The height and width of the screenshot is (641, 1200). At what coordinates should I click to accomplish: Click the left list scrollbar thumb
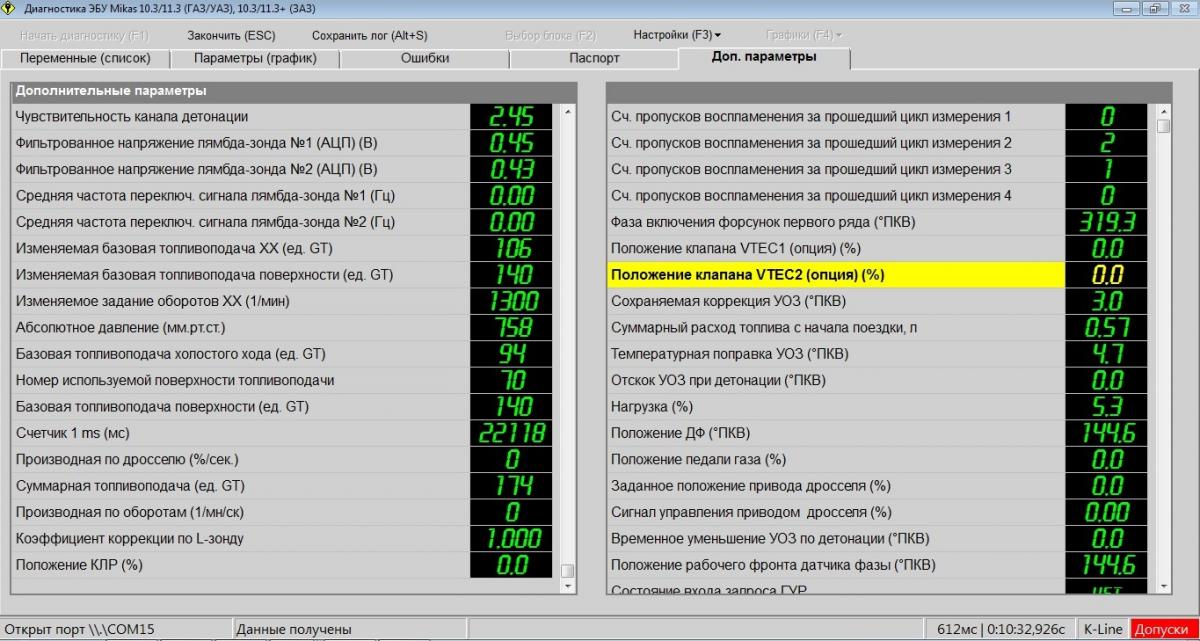tap(567, 571)
